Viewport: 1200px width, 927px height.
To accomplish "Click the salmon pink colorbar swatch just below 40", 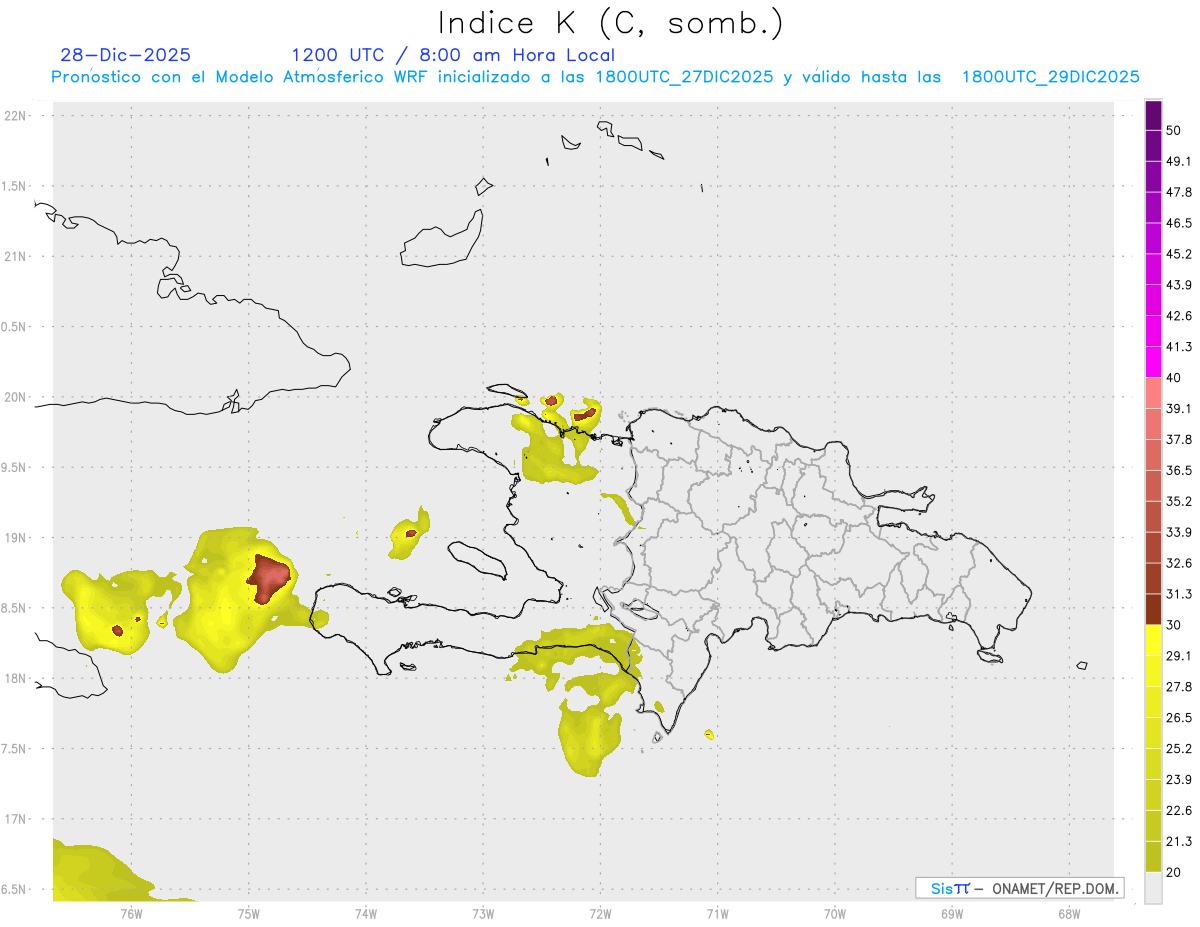I will click(1153, 393).
